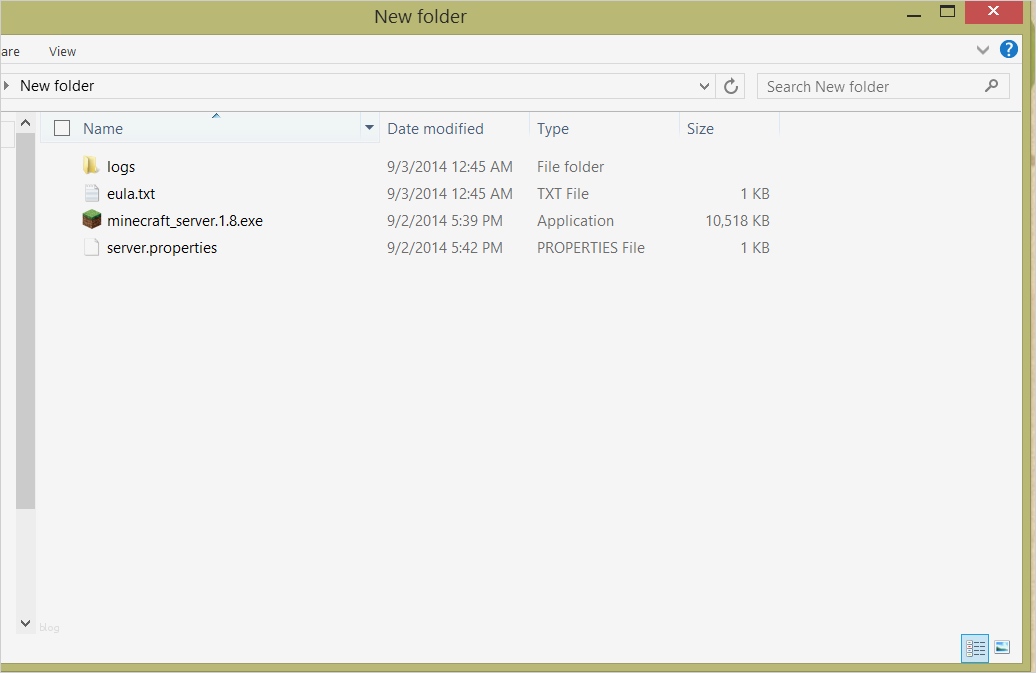Select the logs folder name
Image resolution: width=1036 pixels, height=673 pixels.
click(121, 166)
